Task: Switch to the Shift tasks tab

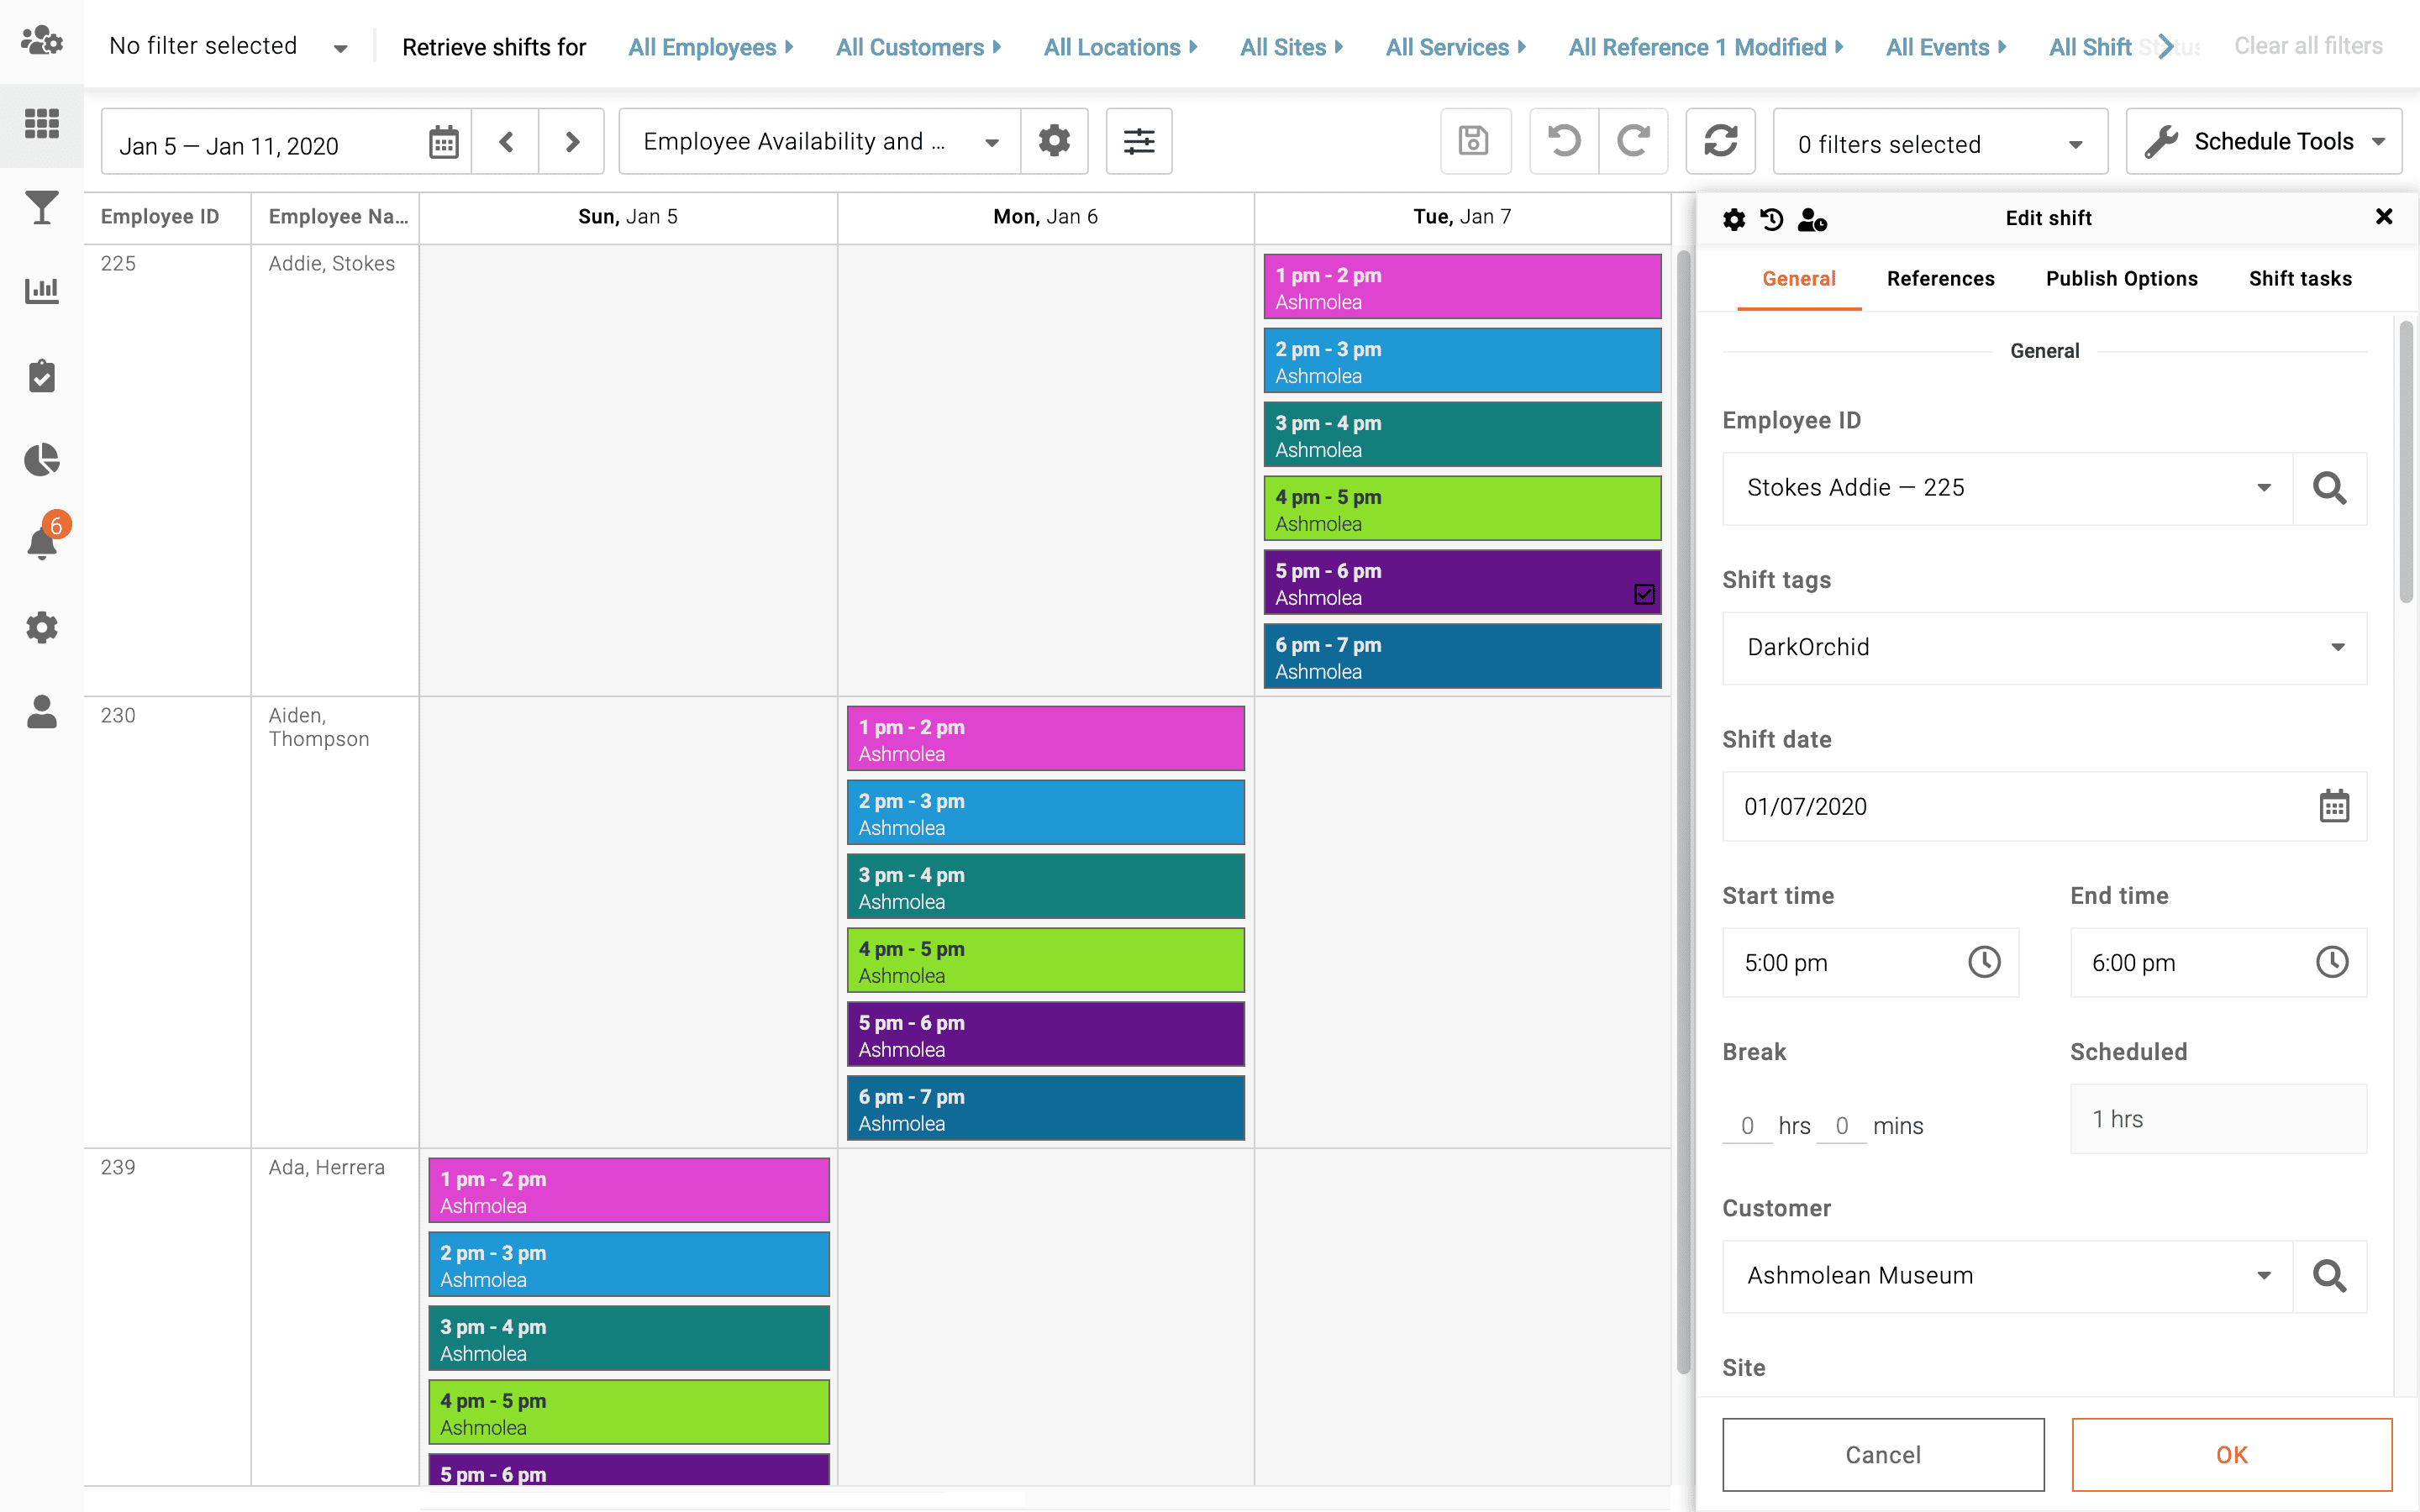Action: click(x=2300, y=279)
